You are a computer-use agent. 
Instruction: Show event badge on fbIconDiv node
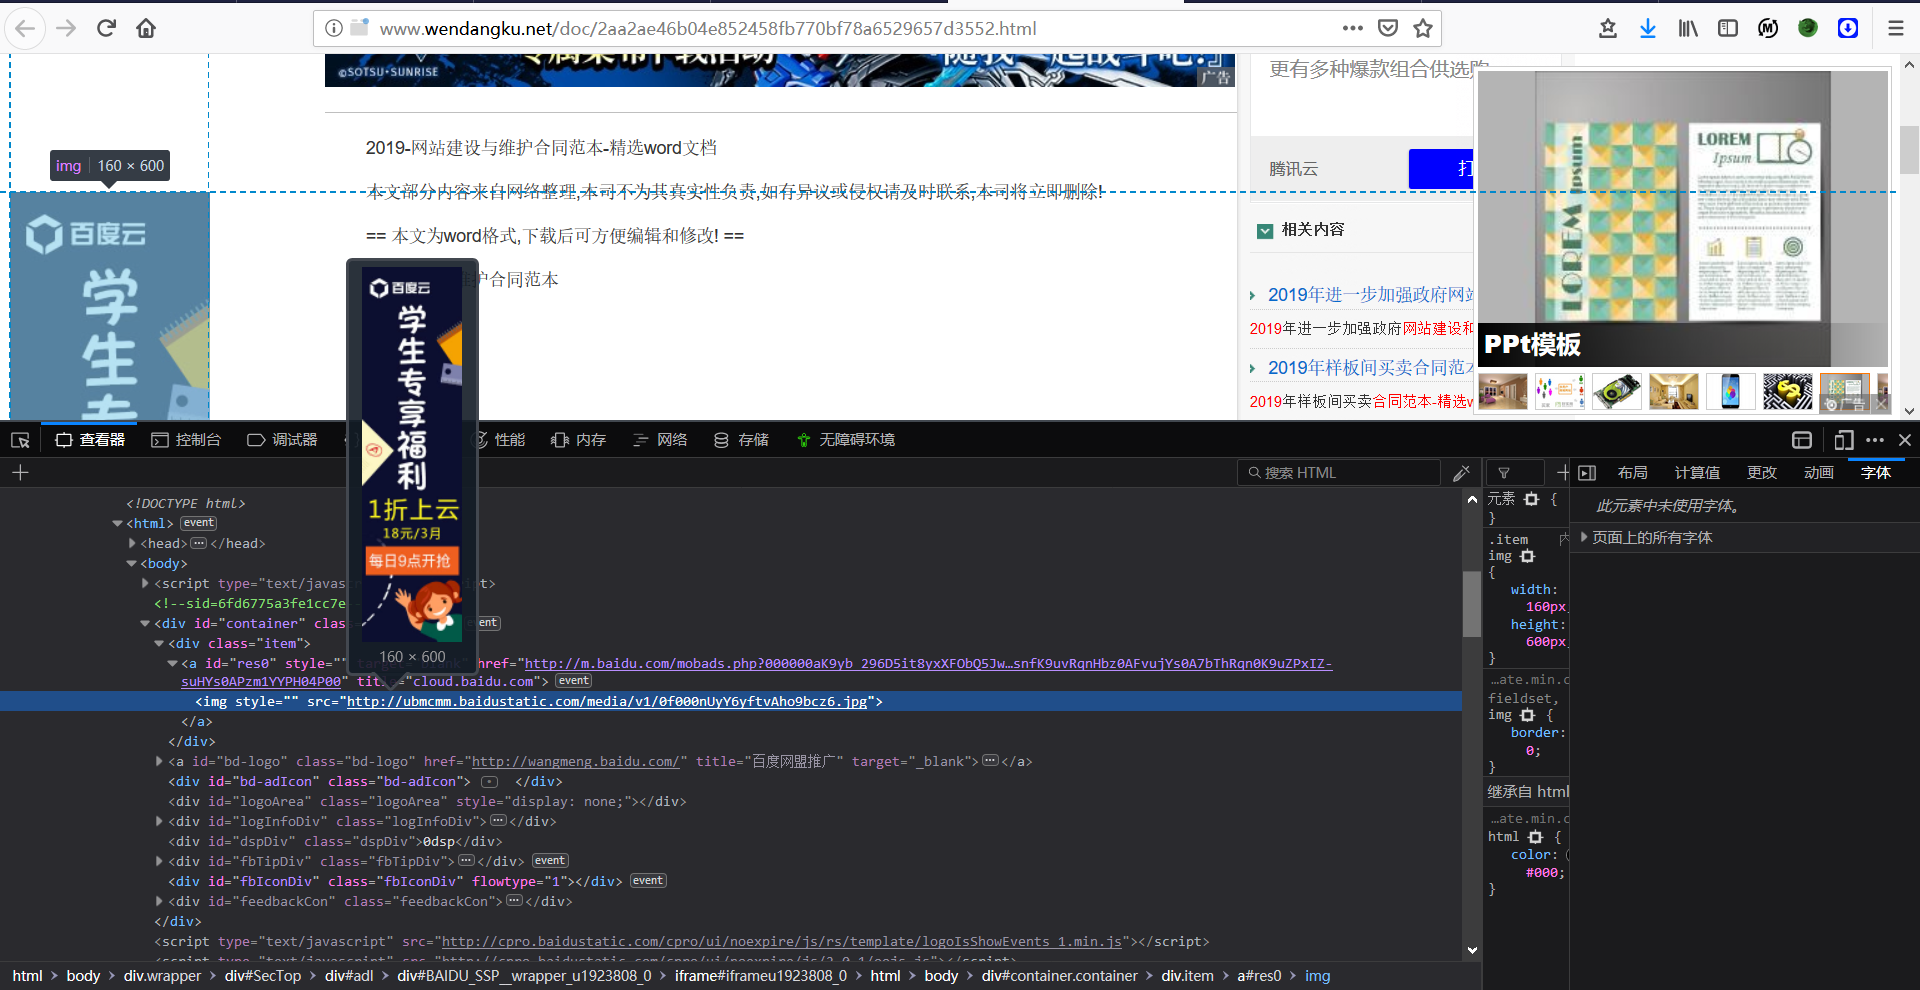click(x=647, y=881)
